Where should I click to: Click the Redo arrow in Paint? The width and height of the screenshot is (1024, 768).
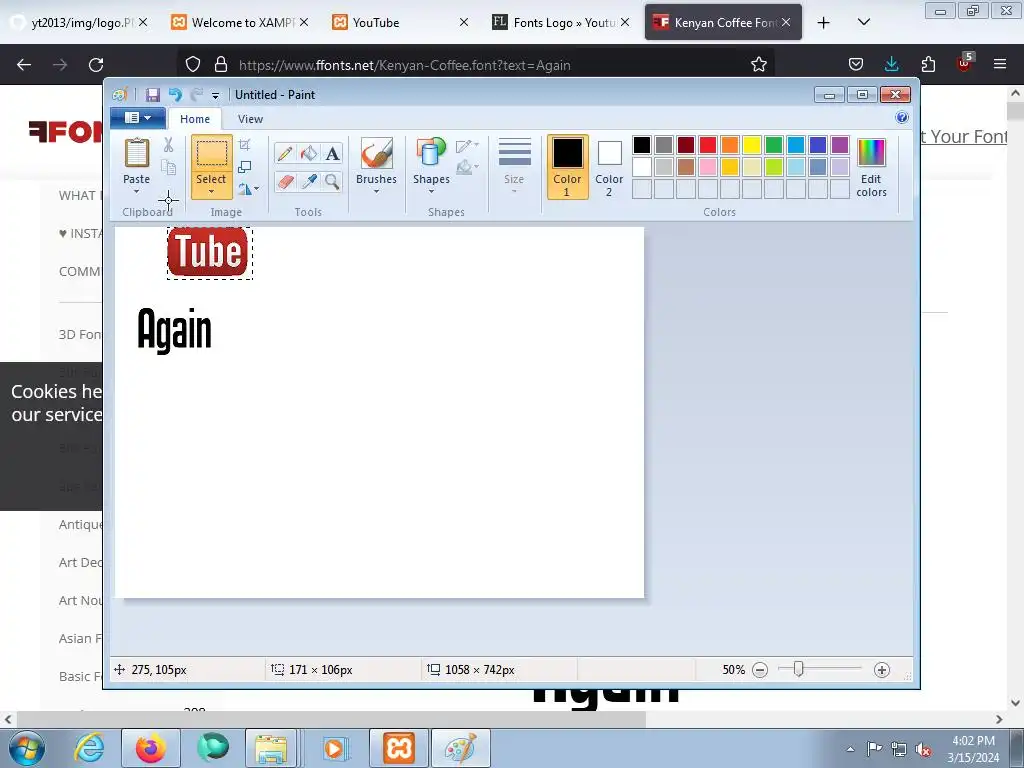tap(197, 95)
